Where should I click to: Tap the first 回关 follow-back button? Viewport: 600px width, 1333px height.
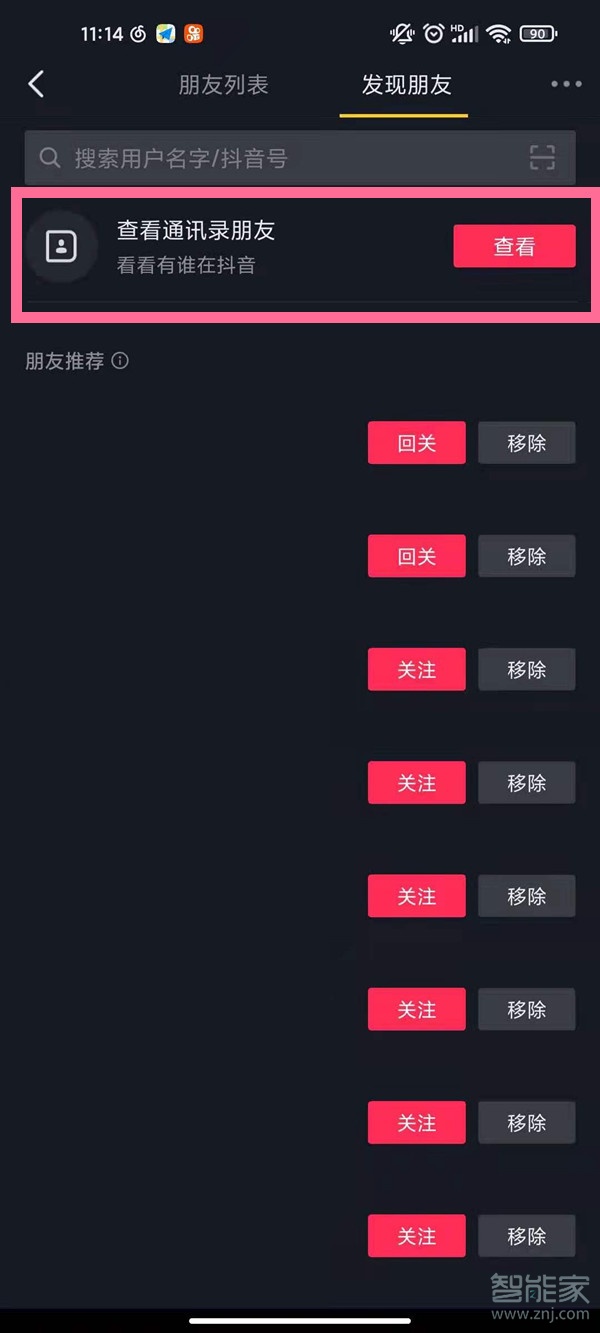(416, 443)
